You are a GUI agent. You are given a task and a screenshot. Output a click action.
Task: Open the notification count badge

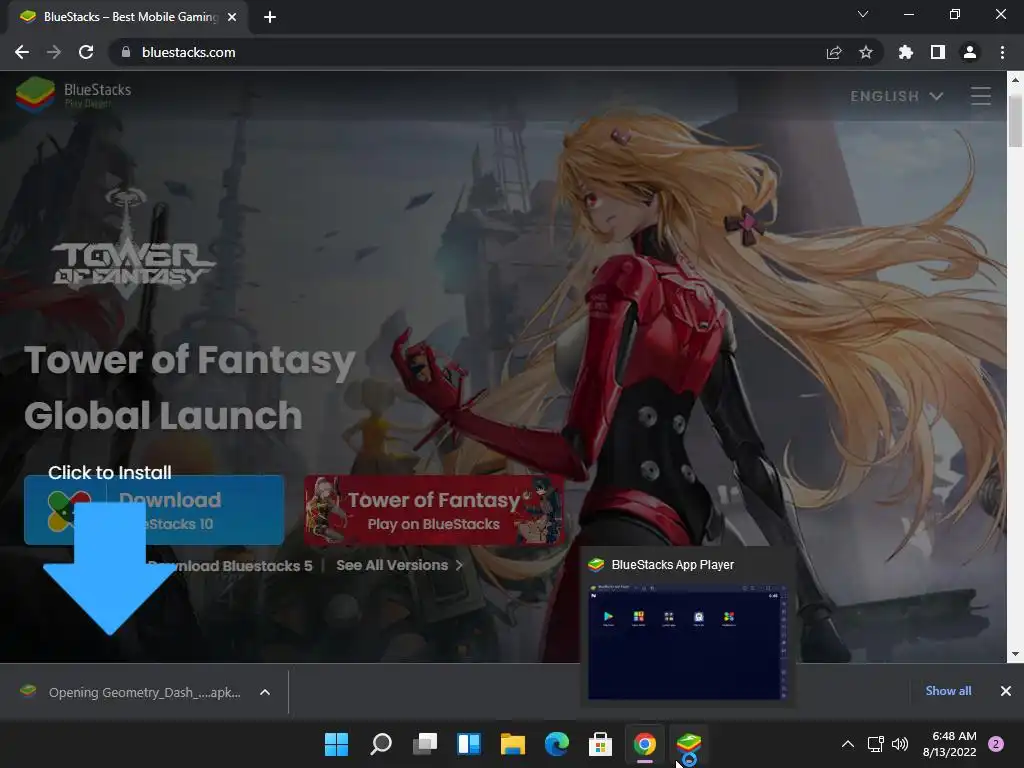pos(996,744)
